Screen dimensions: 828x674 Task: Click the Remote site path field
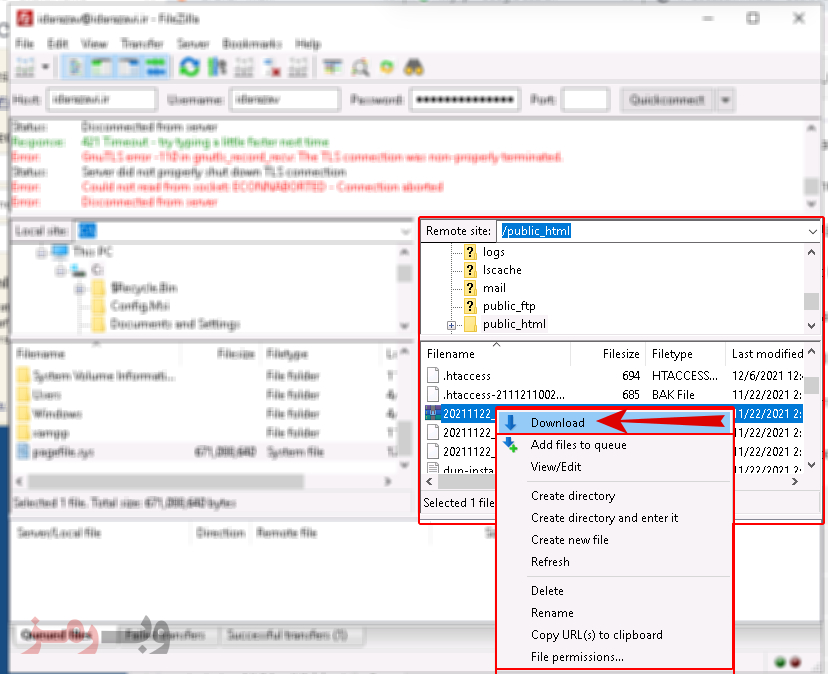pos(651,231)
